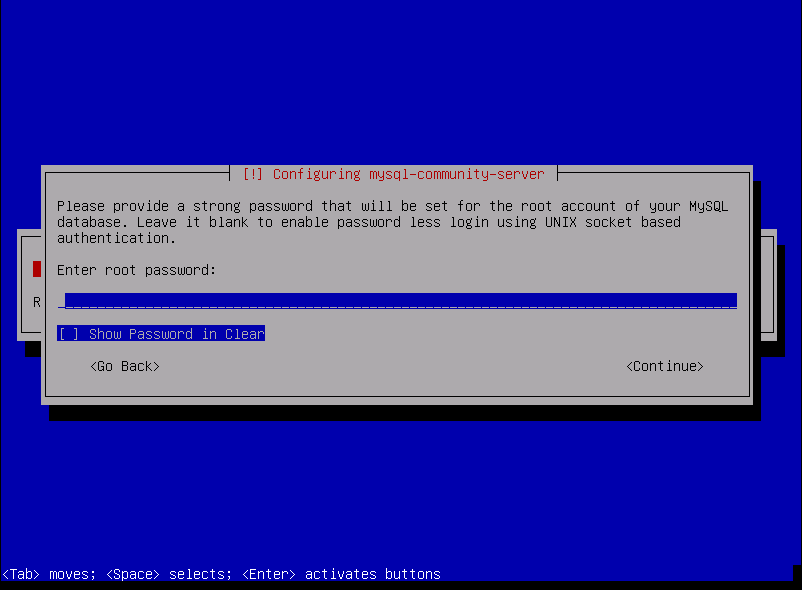Screen dimensions: 802x590
Task: Click the 'Configuring mysql-community-server' dialog title
Action: [x=393, y=174]
